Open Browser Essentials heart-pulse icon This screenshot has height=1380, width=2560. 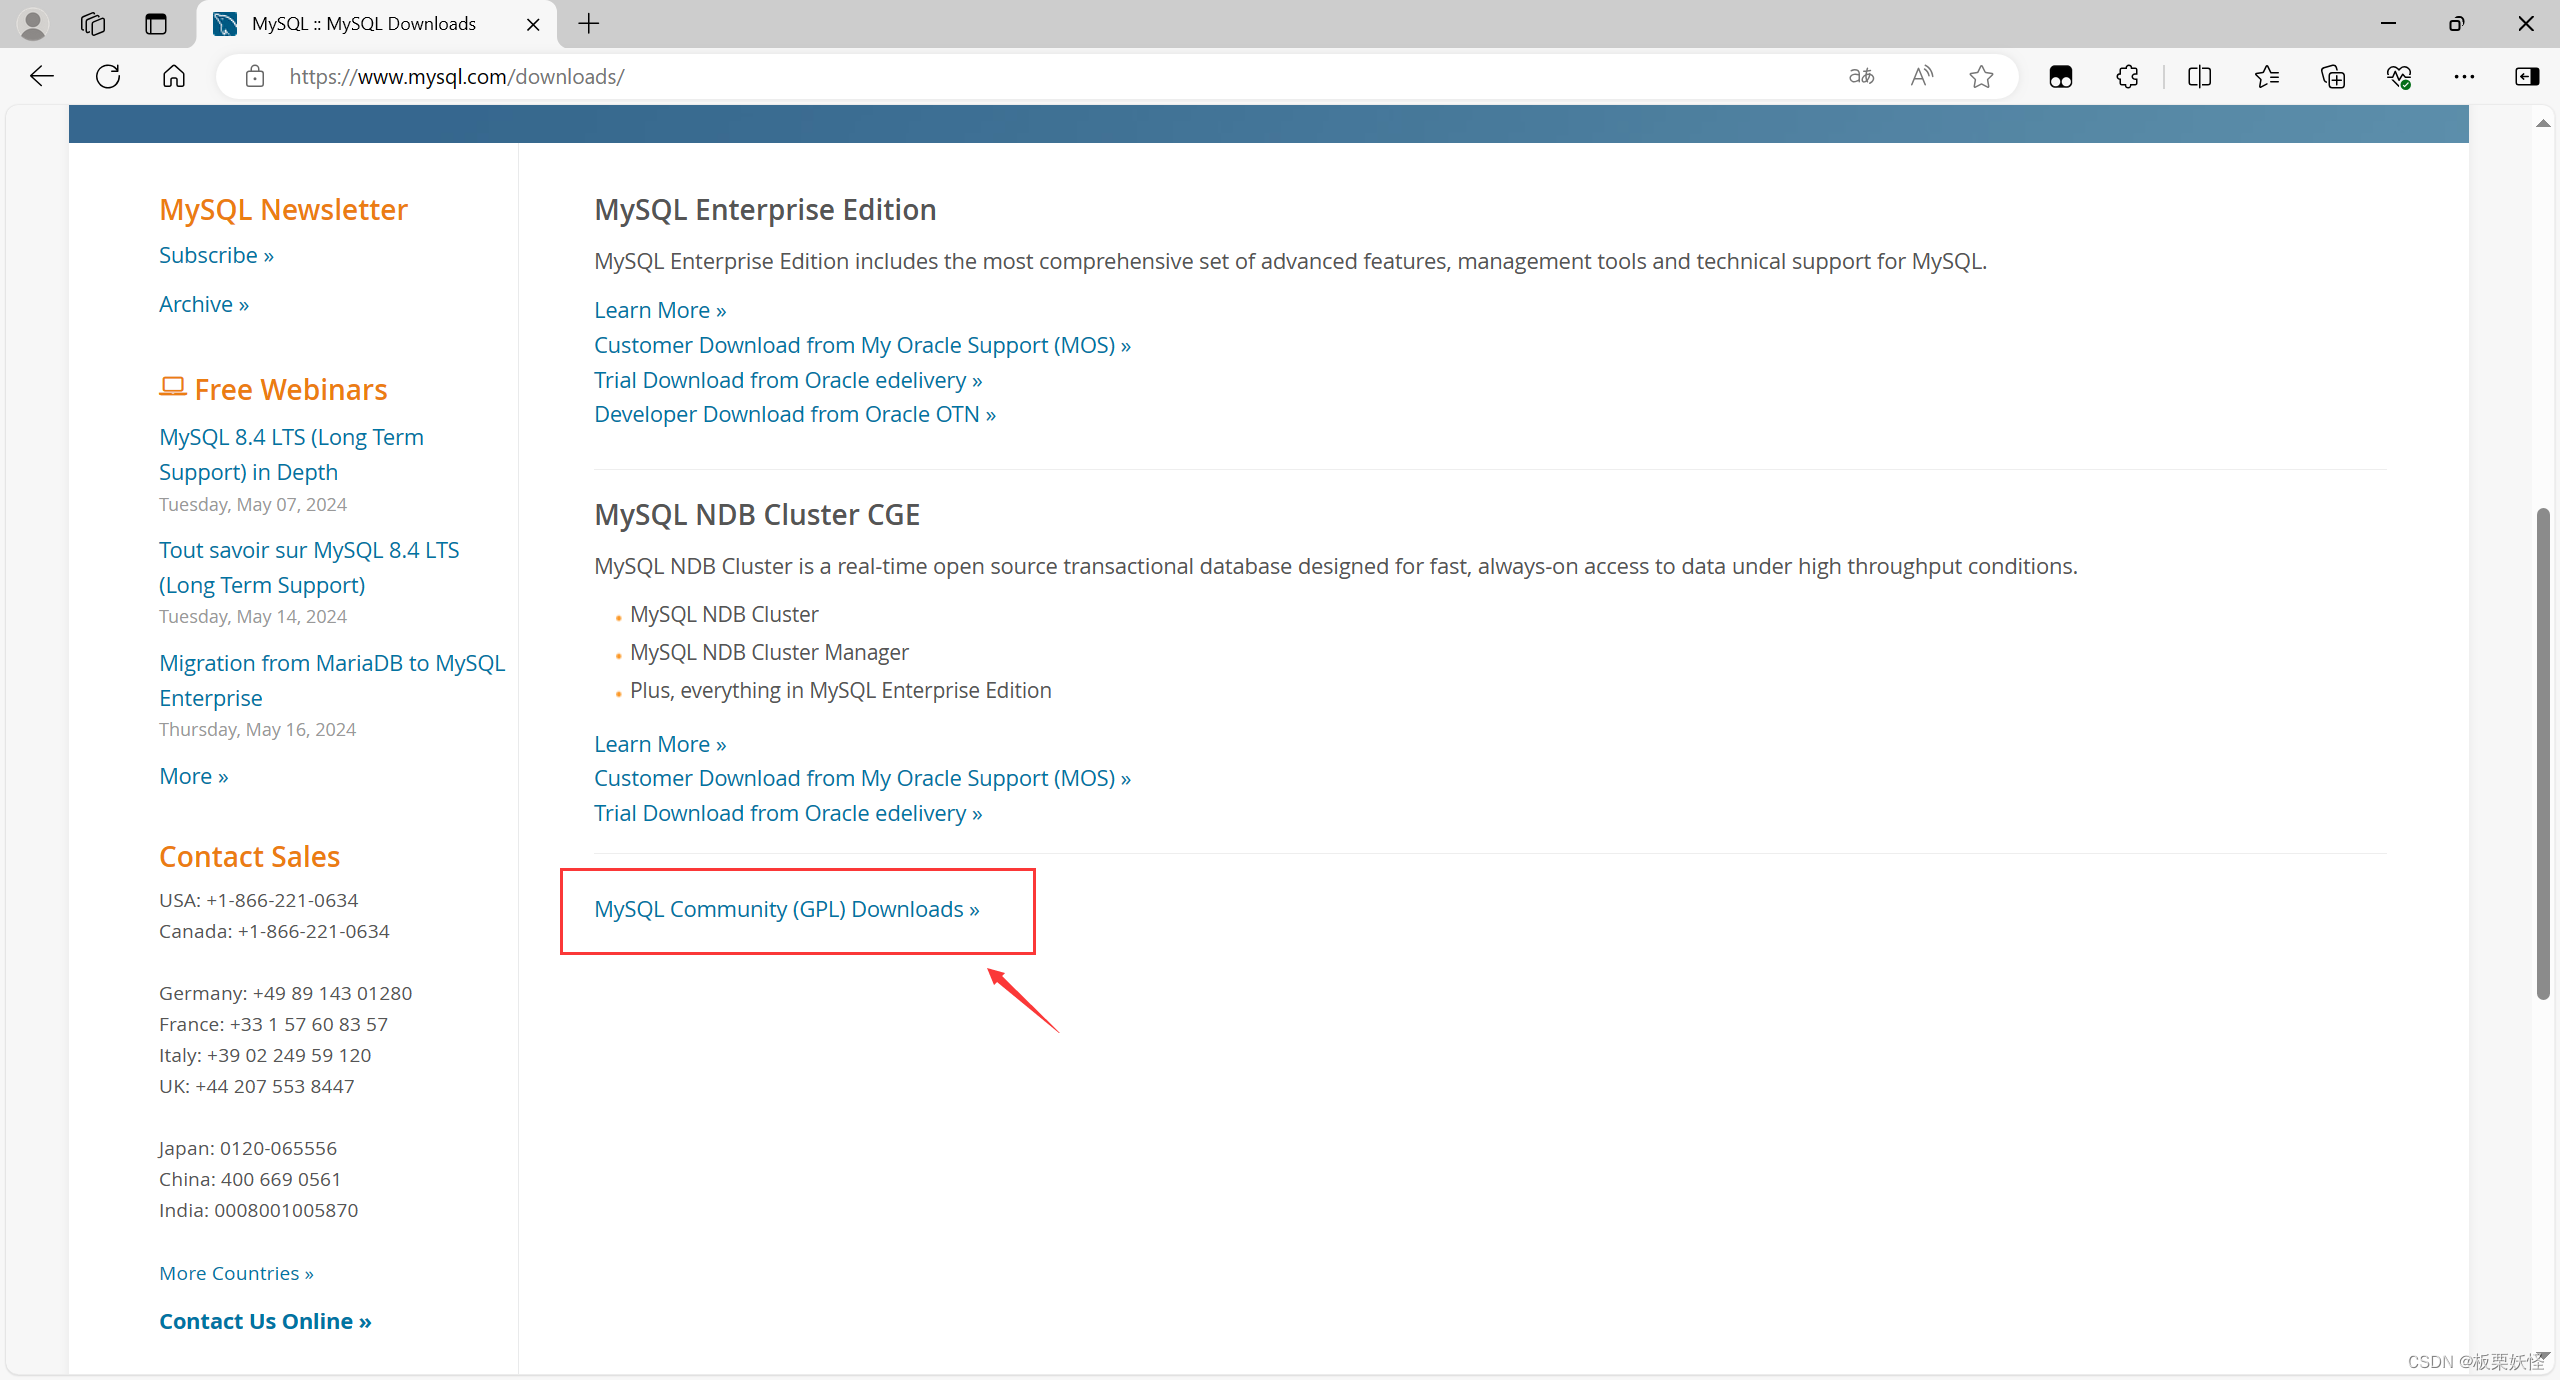point(2400,76)
